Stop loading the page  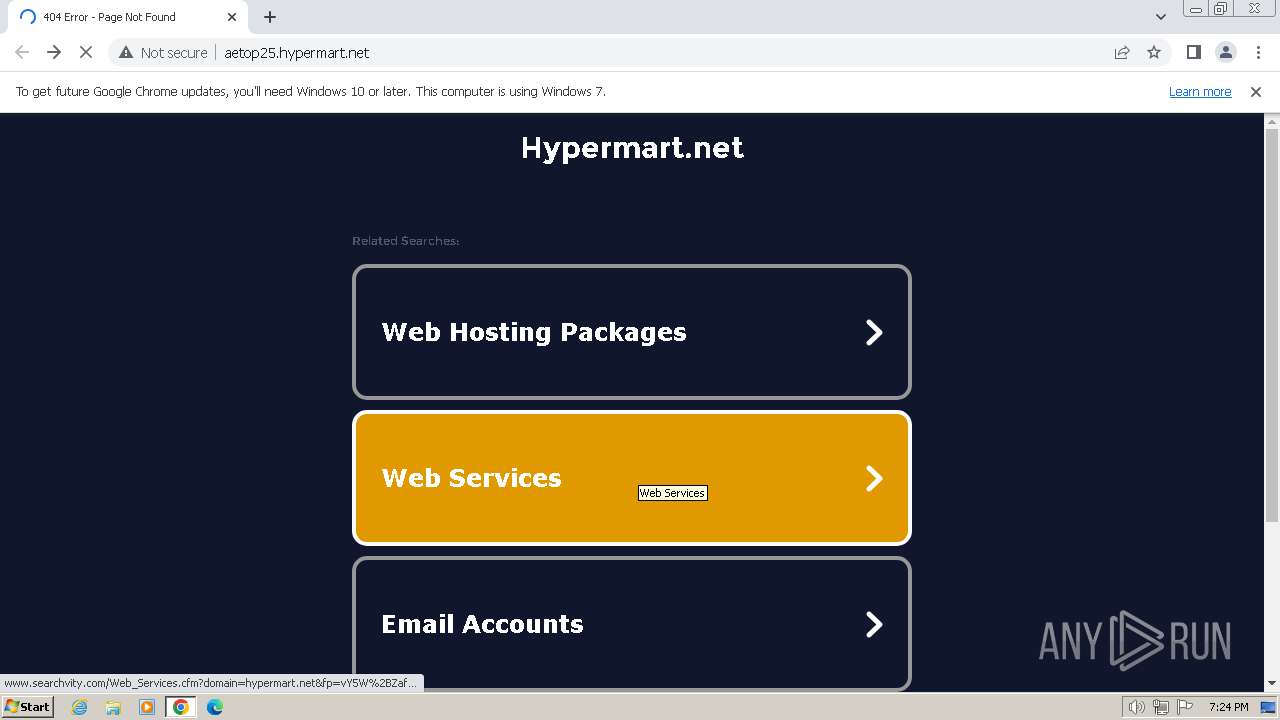[x=86, y=53]
